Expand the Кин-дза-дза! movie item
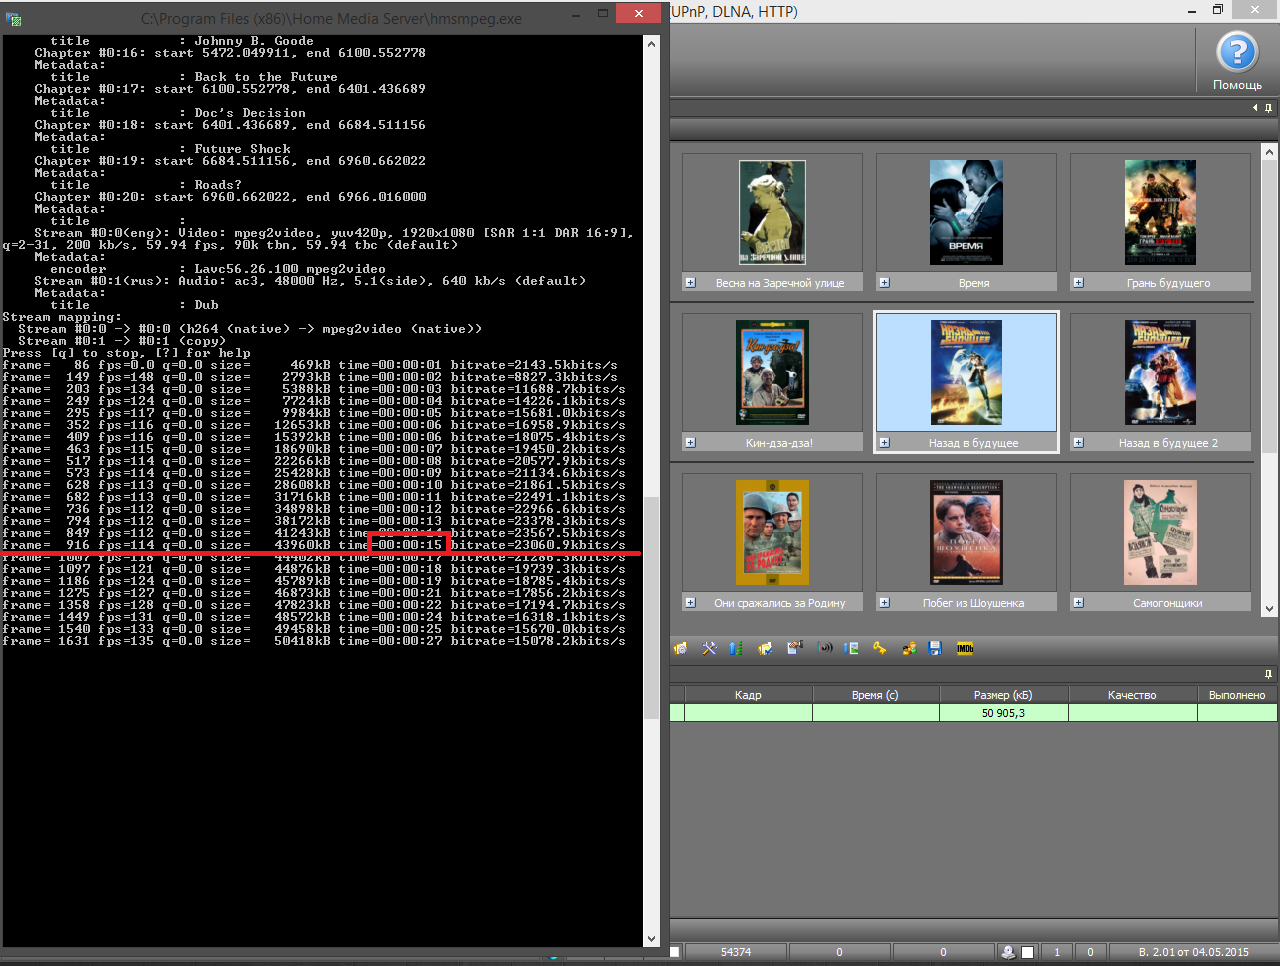The image size is (1280, 966). (690, 442)
